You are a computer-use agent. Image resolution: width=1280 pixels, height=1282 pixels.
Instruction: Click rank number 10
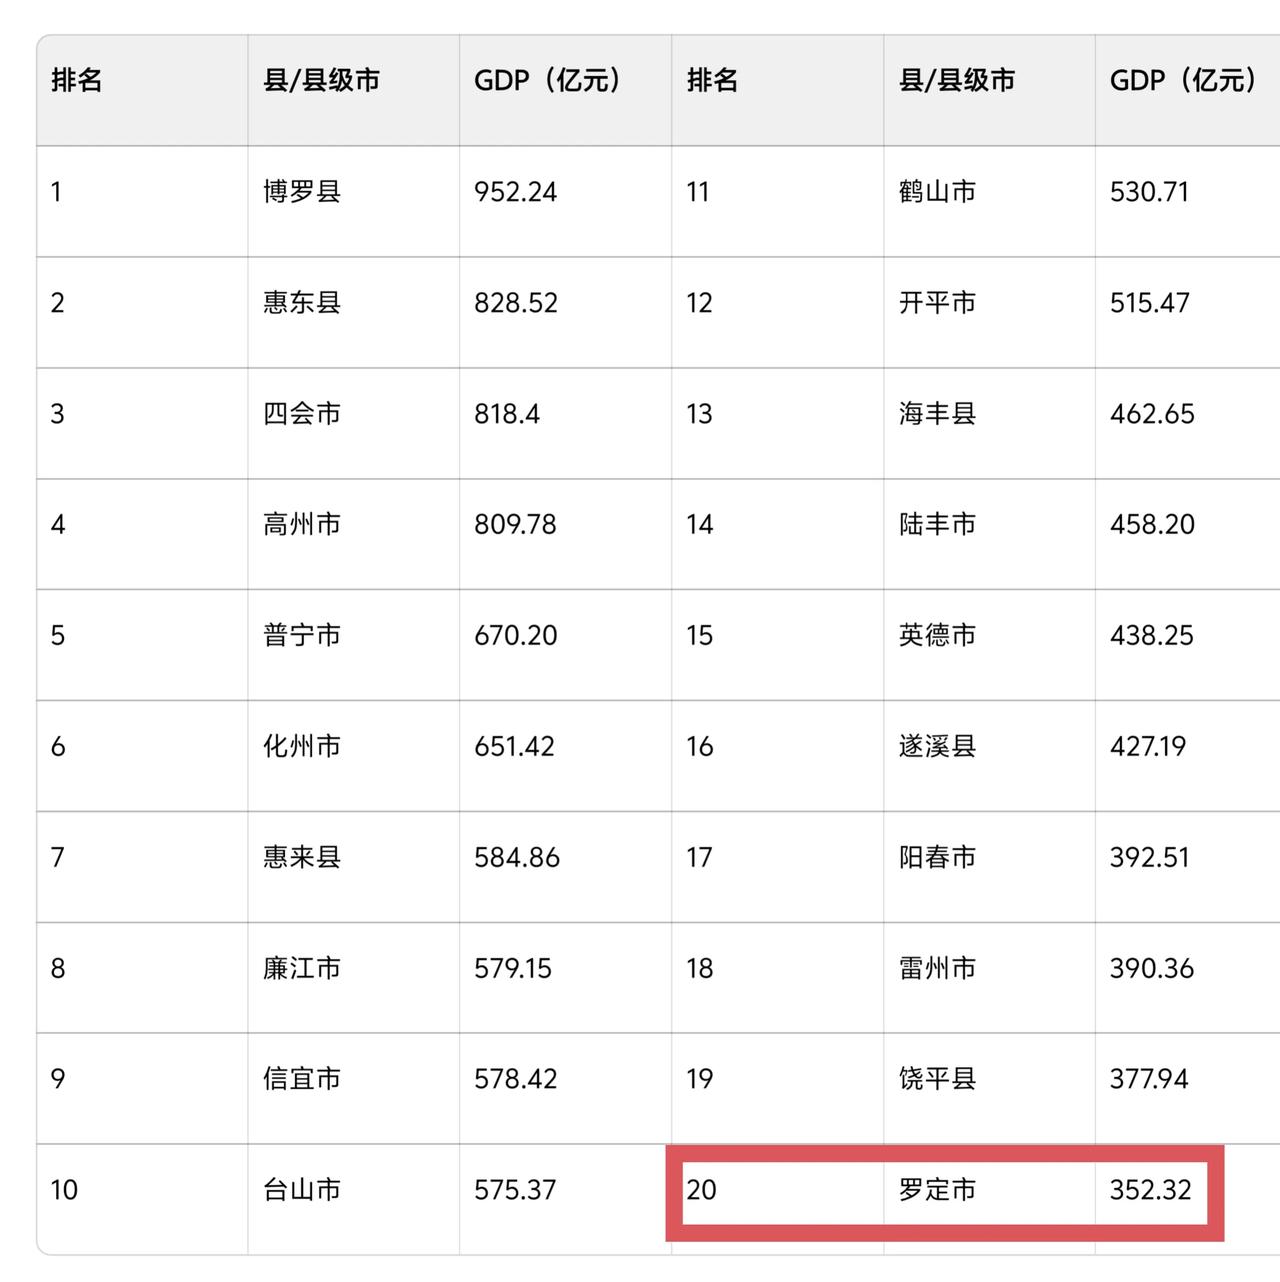click(x=64, y=1189)
